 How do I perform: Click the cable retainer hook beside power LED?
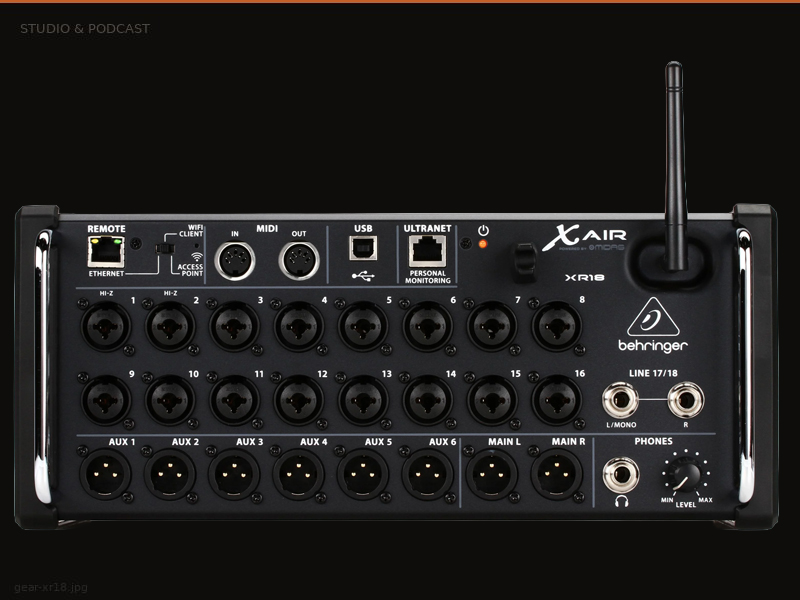tap(524, 262)
